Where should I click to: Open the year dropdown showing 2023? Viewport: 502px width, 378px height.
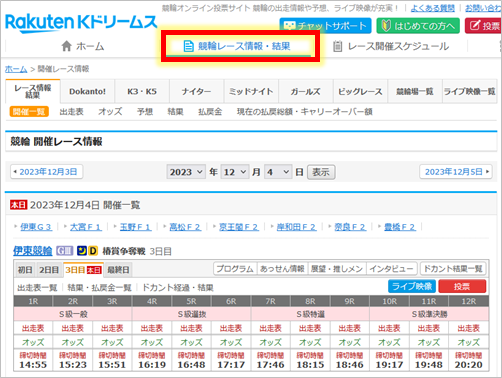pyautogui.click(x=186, y=172)
